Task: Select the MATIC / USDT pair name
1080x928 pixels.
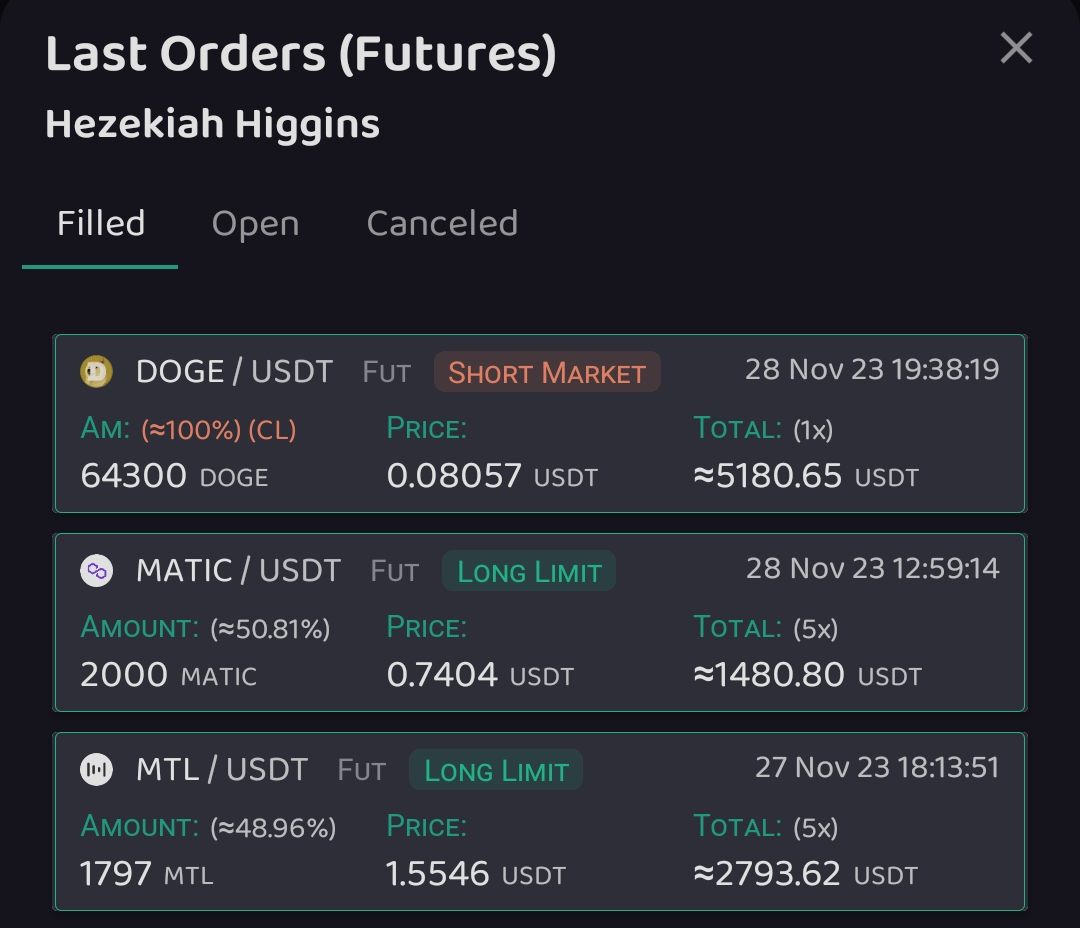Action: point(238,571)
